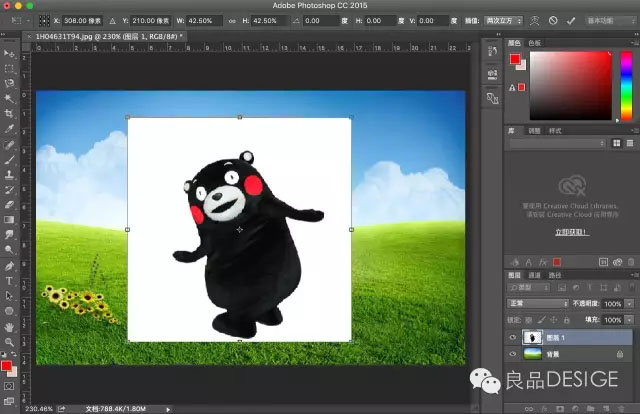This screenshot has width=640, height=414.
Task: Click the change screen mode icon
Action: (9, 401)
